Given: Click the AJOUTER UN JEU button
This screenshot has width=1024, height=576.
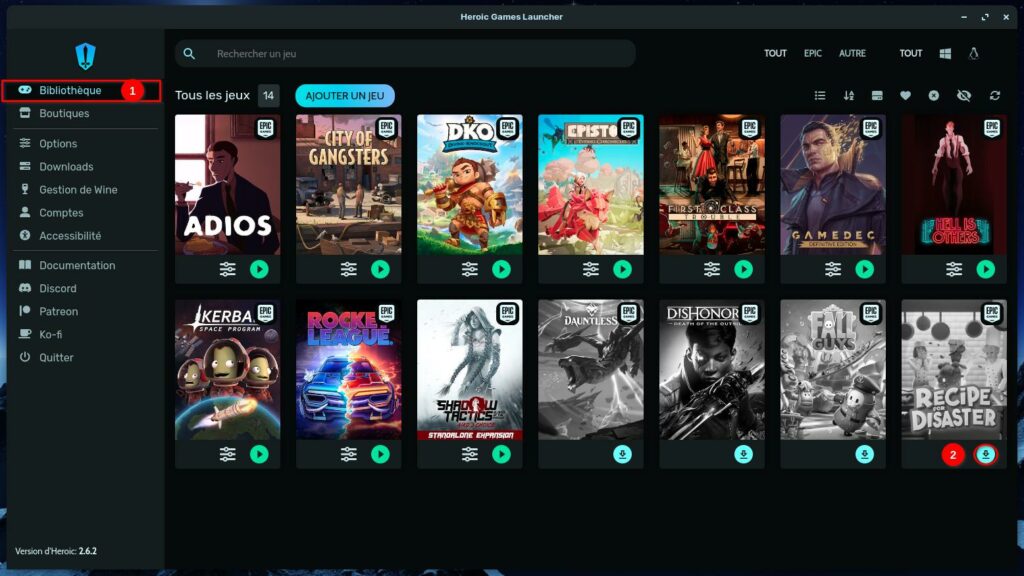Looking at the screenshot, I should tap(345, 96).
